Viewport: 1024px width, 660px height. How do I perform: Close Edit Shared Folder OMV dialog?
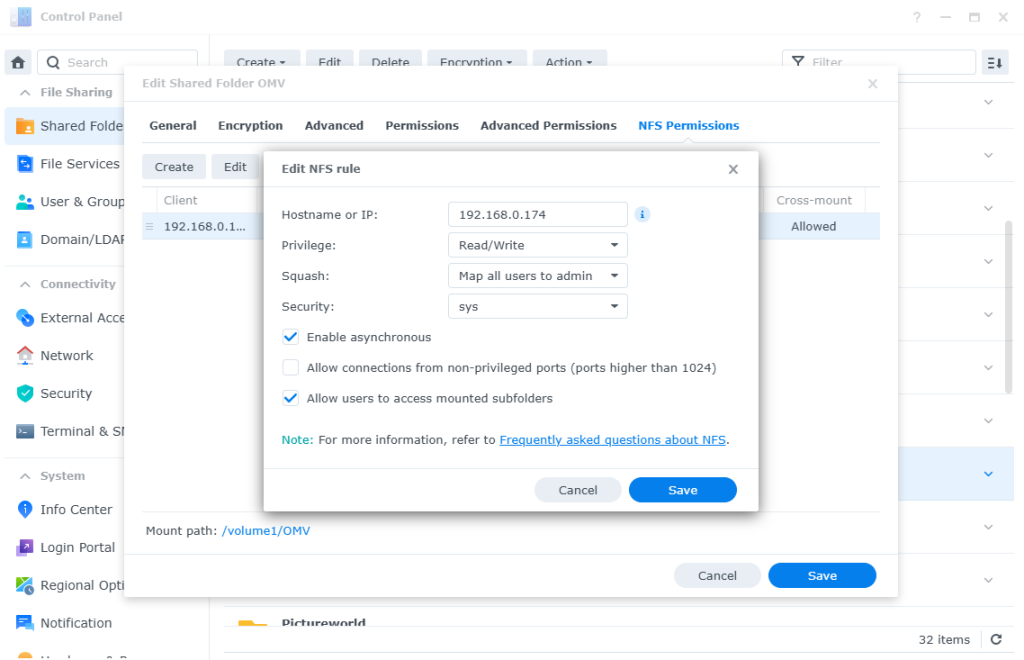coord(872,84)
